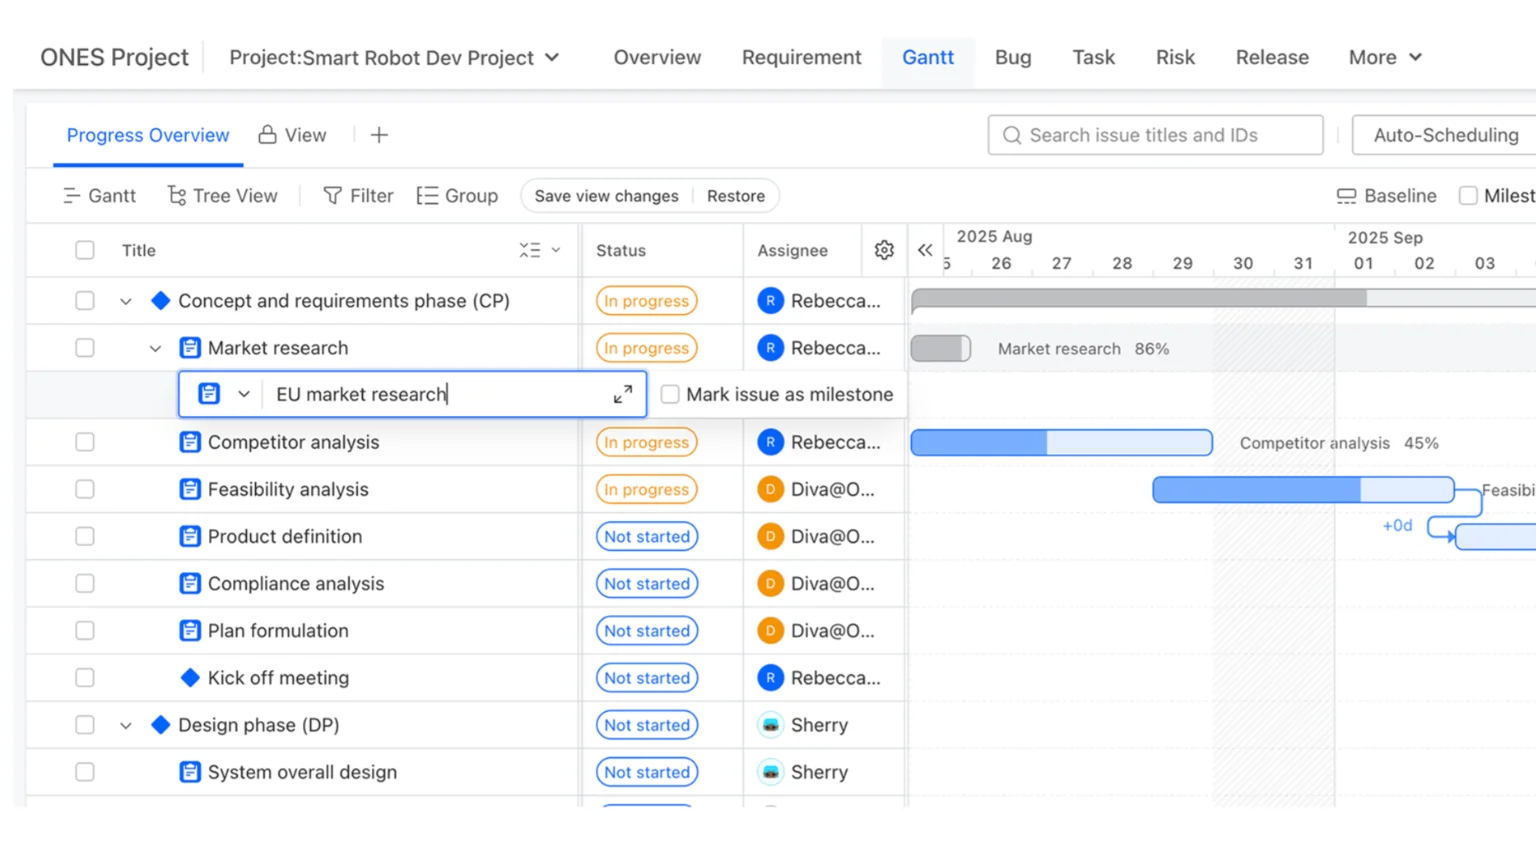Click the task icon beside Product definition
This screenshot has width=1536, height=864.
click(x=190, y=536)
